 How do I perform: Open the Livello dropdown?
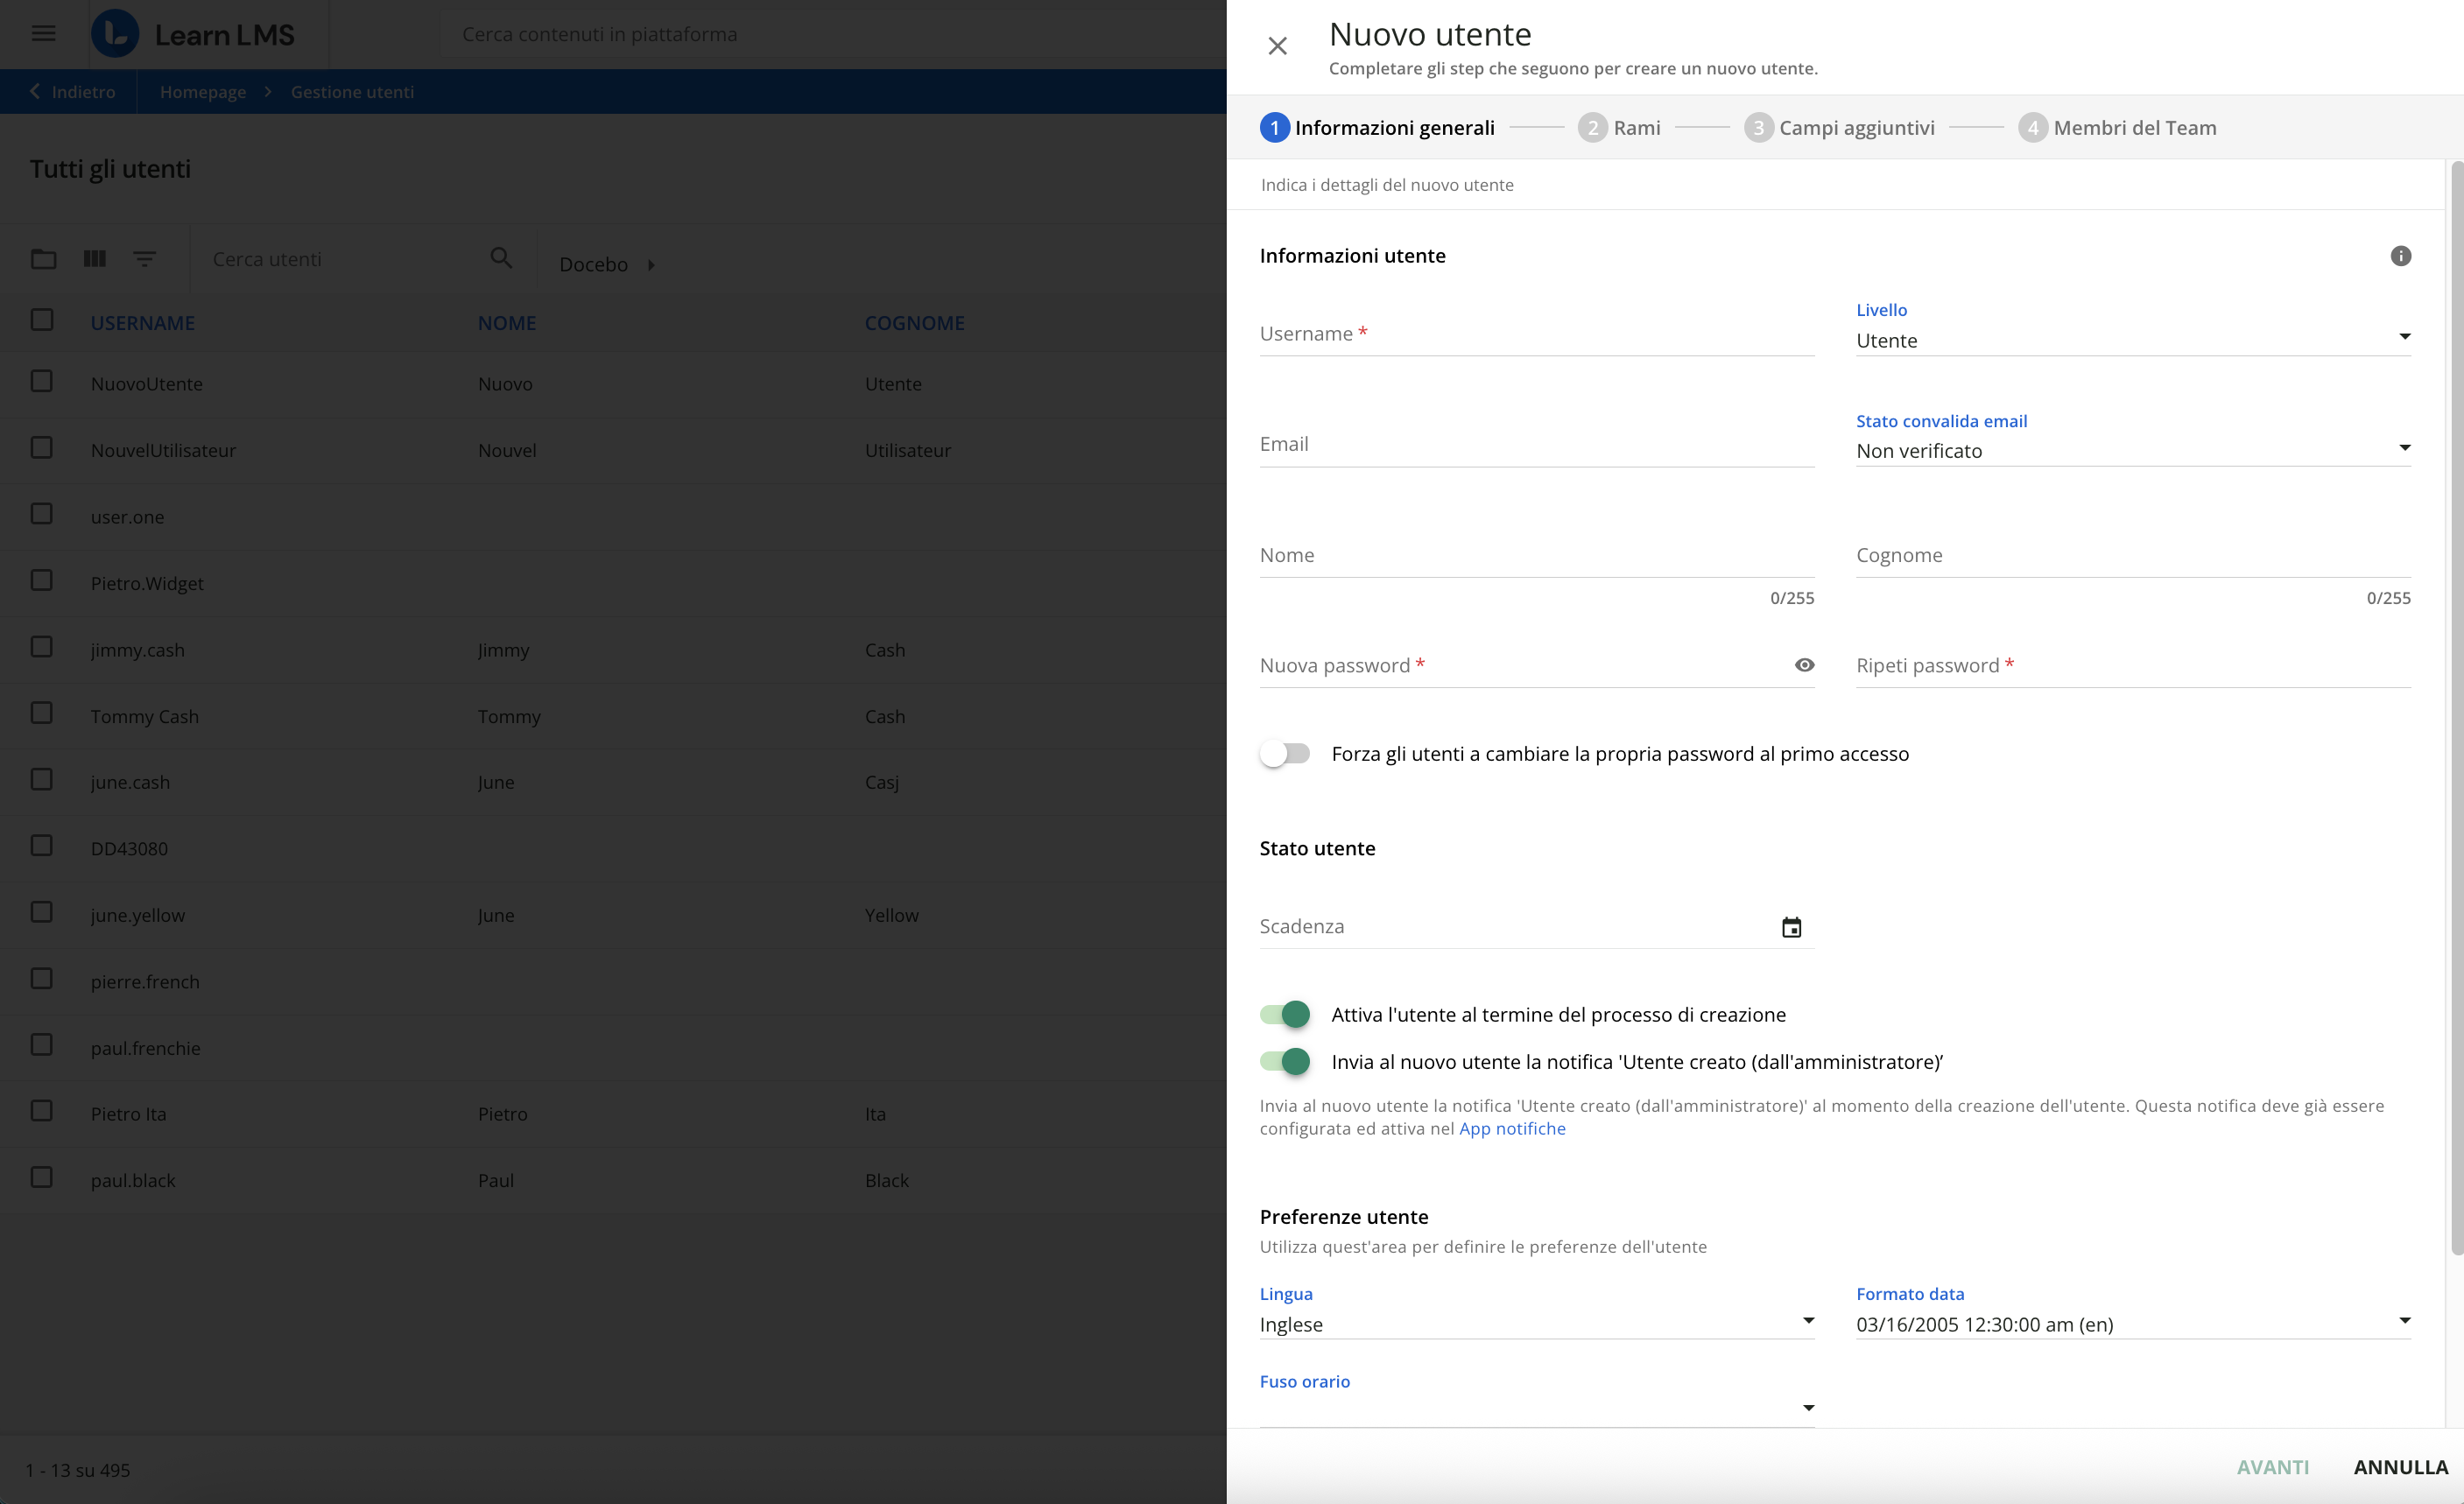(2132, 340)
